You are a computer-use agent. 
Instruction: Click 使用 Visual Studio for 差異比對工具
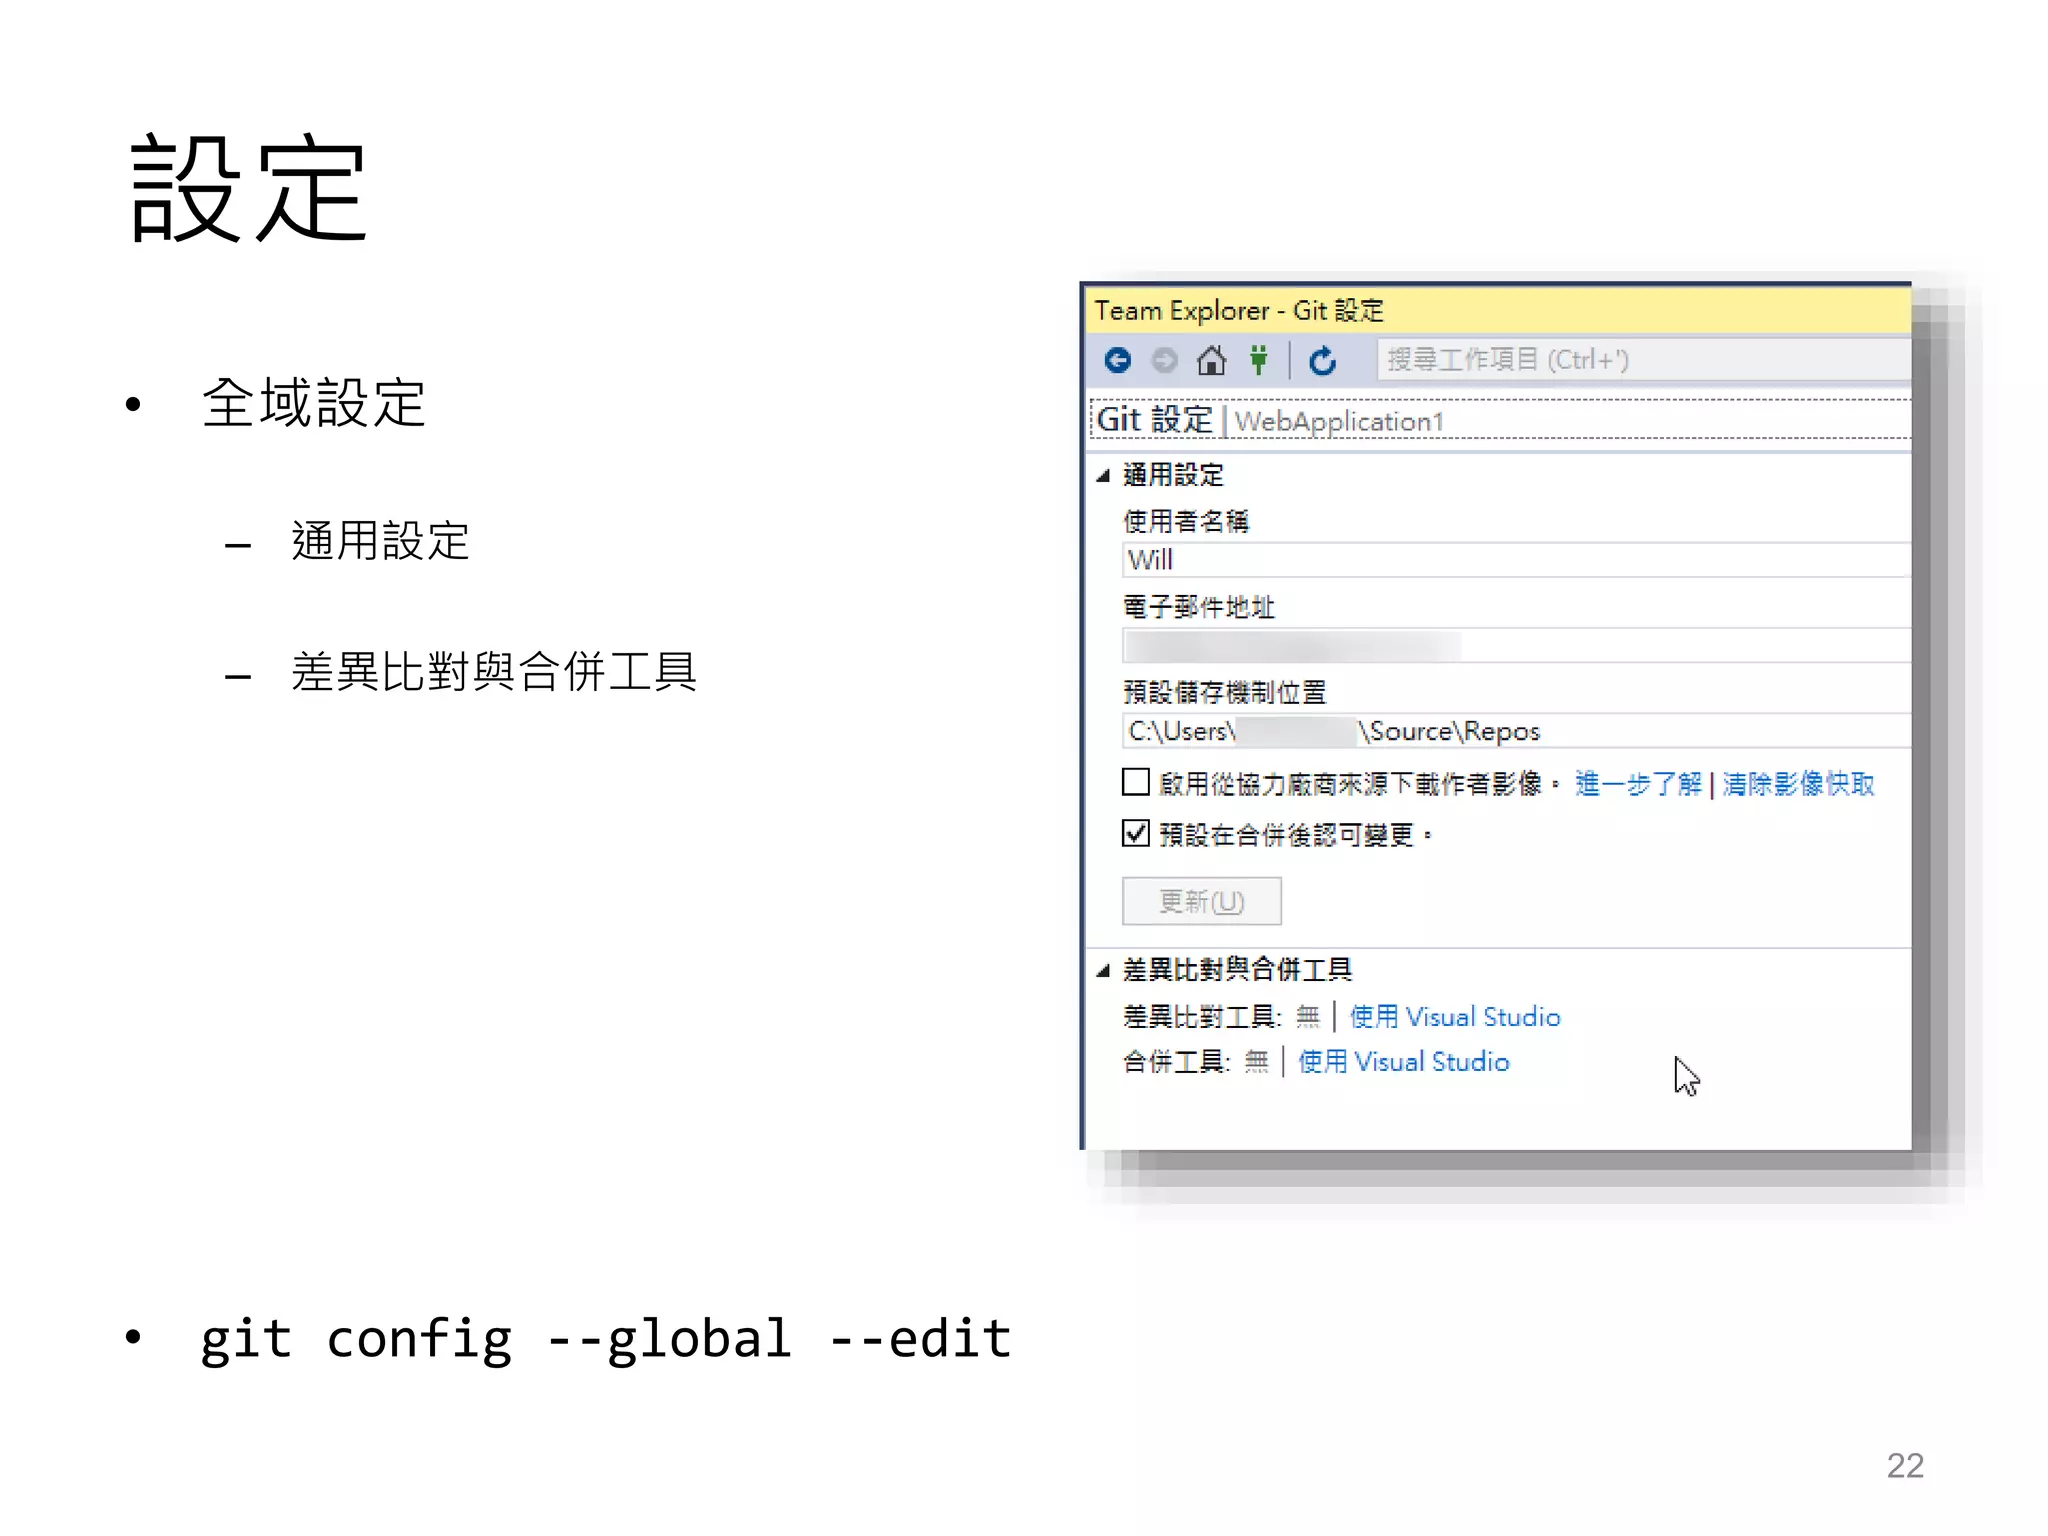pyautogui.click(x=1454, y=1017)
